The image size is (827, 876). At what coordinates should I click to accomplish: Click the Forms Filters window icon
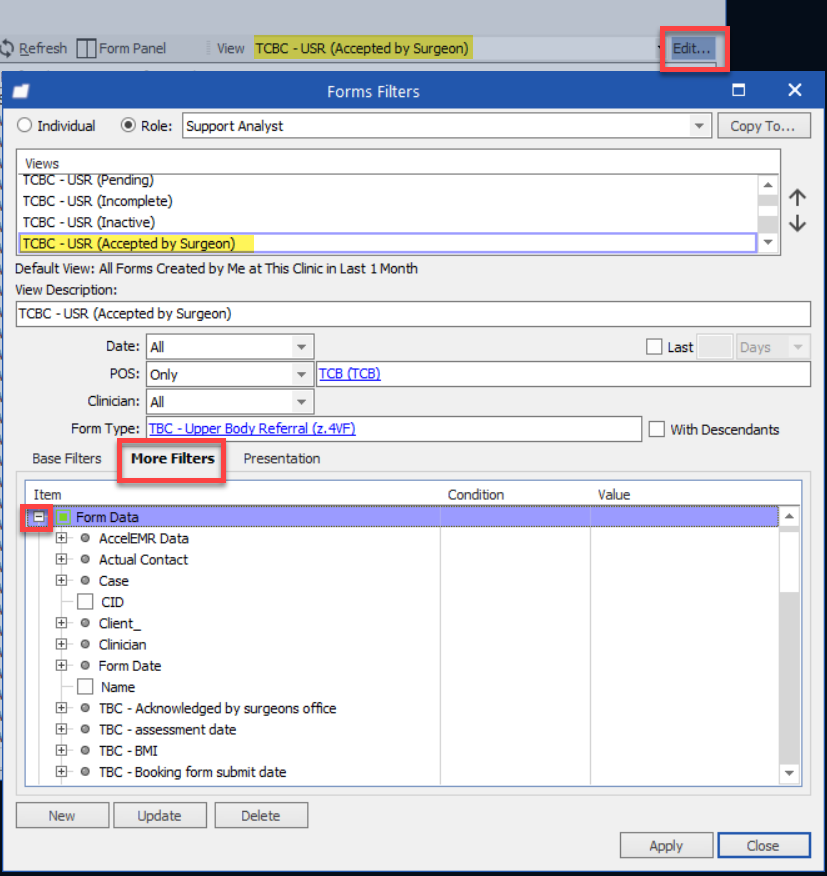[21, 91]
